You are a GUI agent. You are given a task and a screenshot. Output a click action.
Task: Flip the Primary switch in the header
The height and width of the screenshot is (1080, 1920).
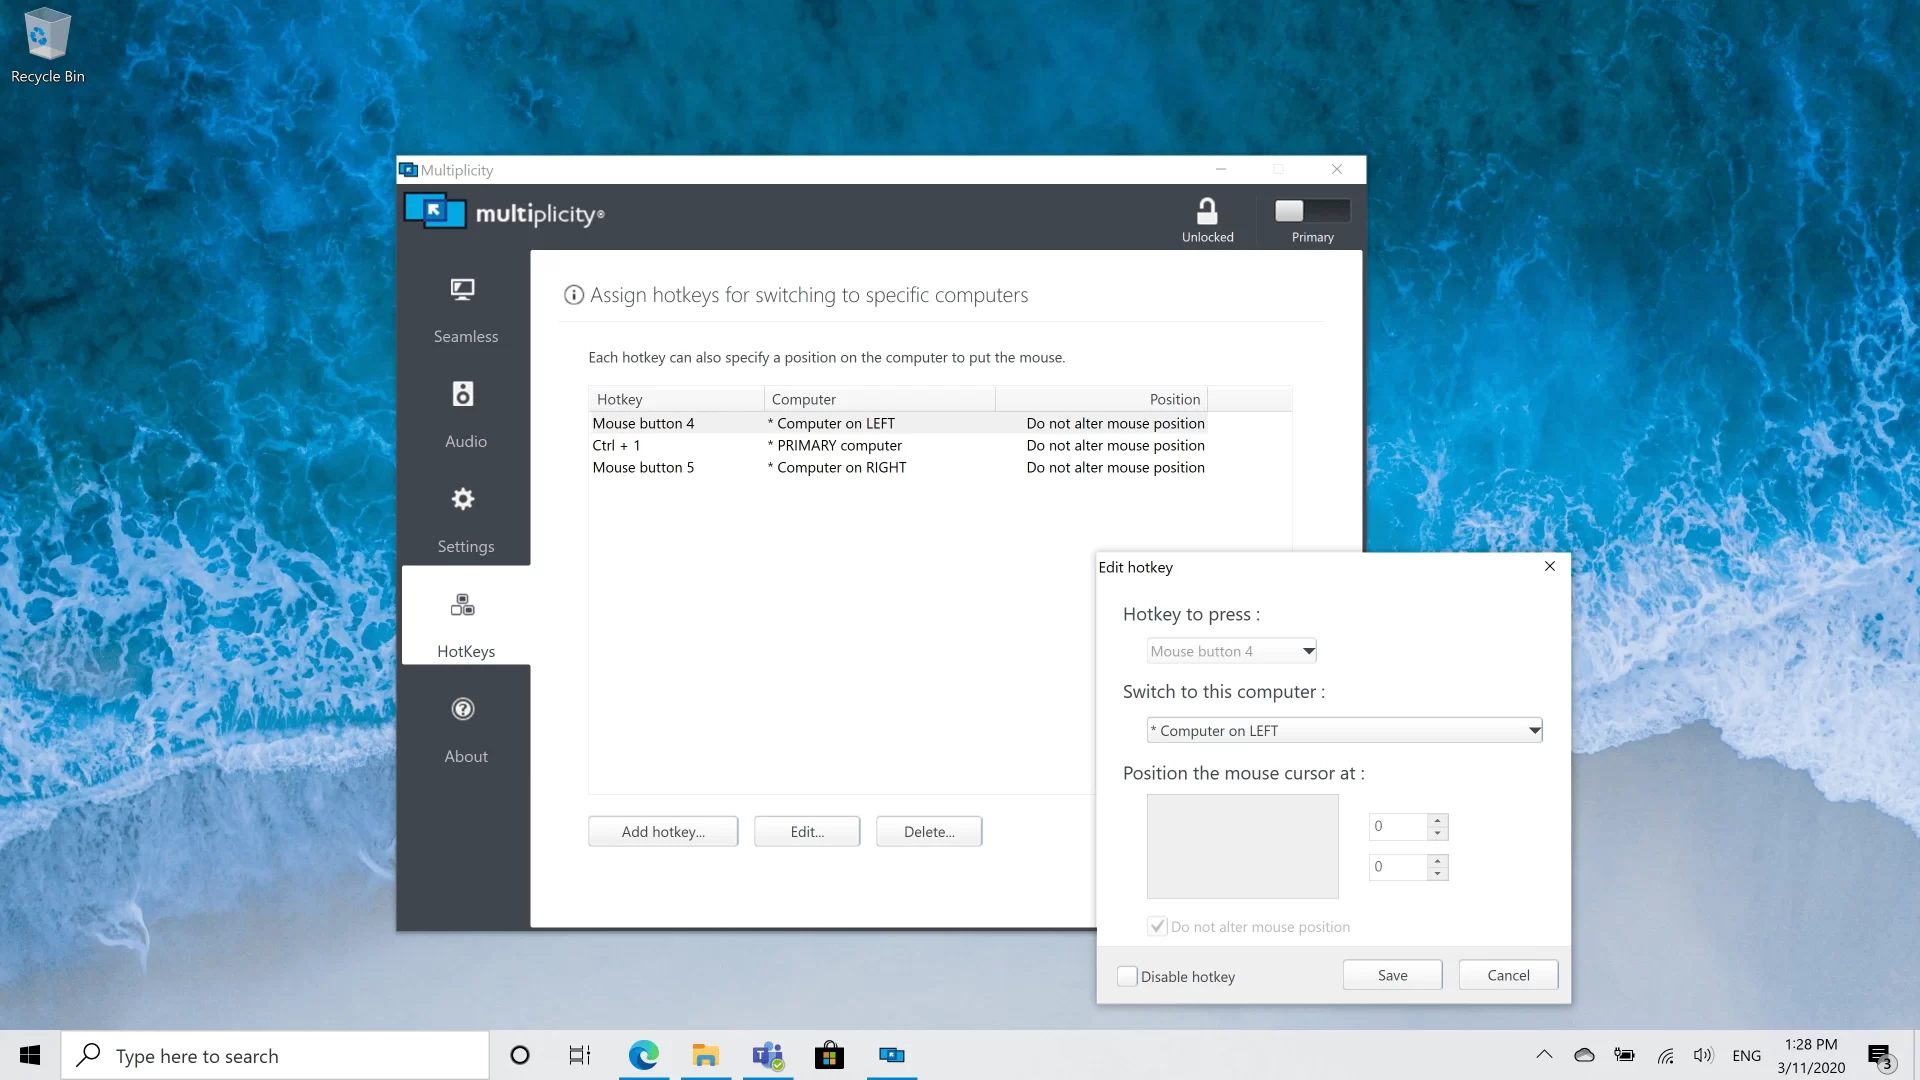click(x=1311, y=210)
